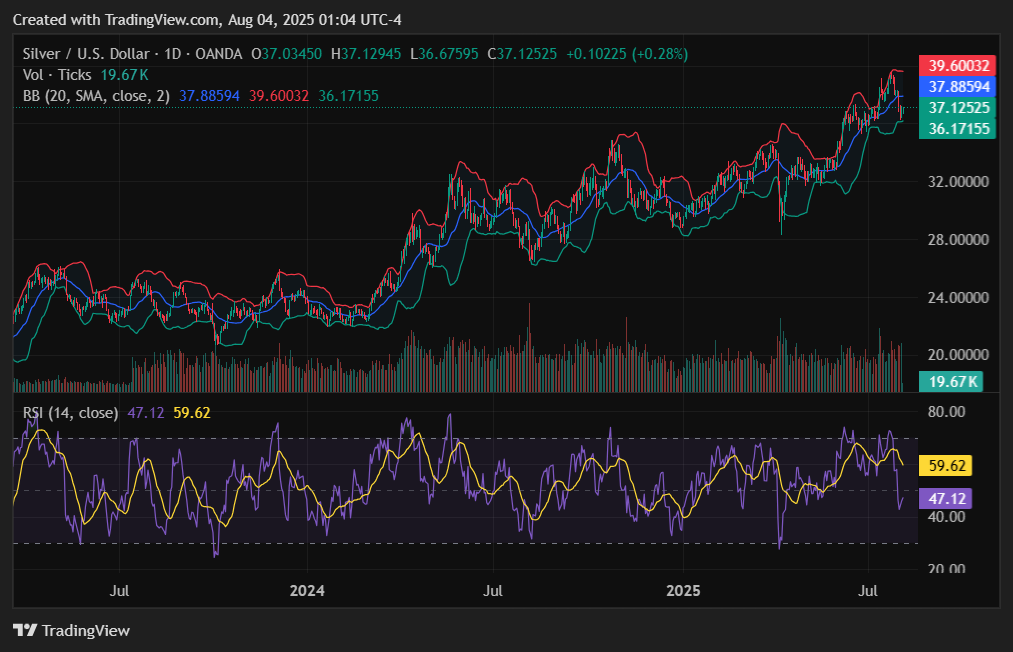Click the green 36.17155 value in BB legend
The width and height of the screenshot is (1013, 652).
[348, 96]
